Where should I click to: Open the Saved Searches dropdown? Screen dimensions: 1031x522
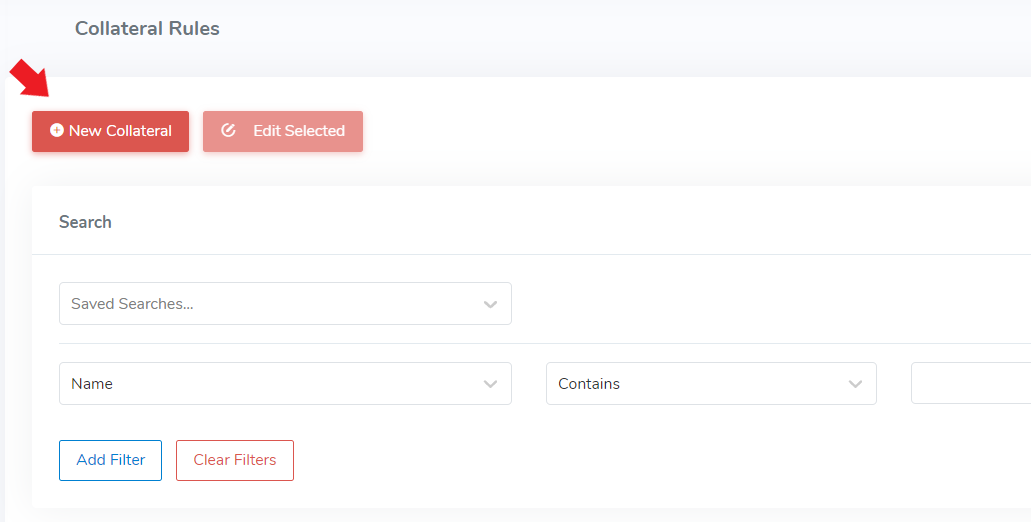click(x=285, y=304)
